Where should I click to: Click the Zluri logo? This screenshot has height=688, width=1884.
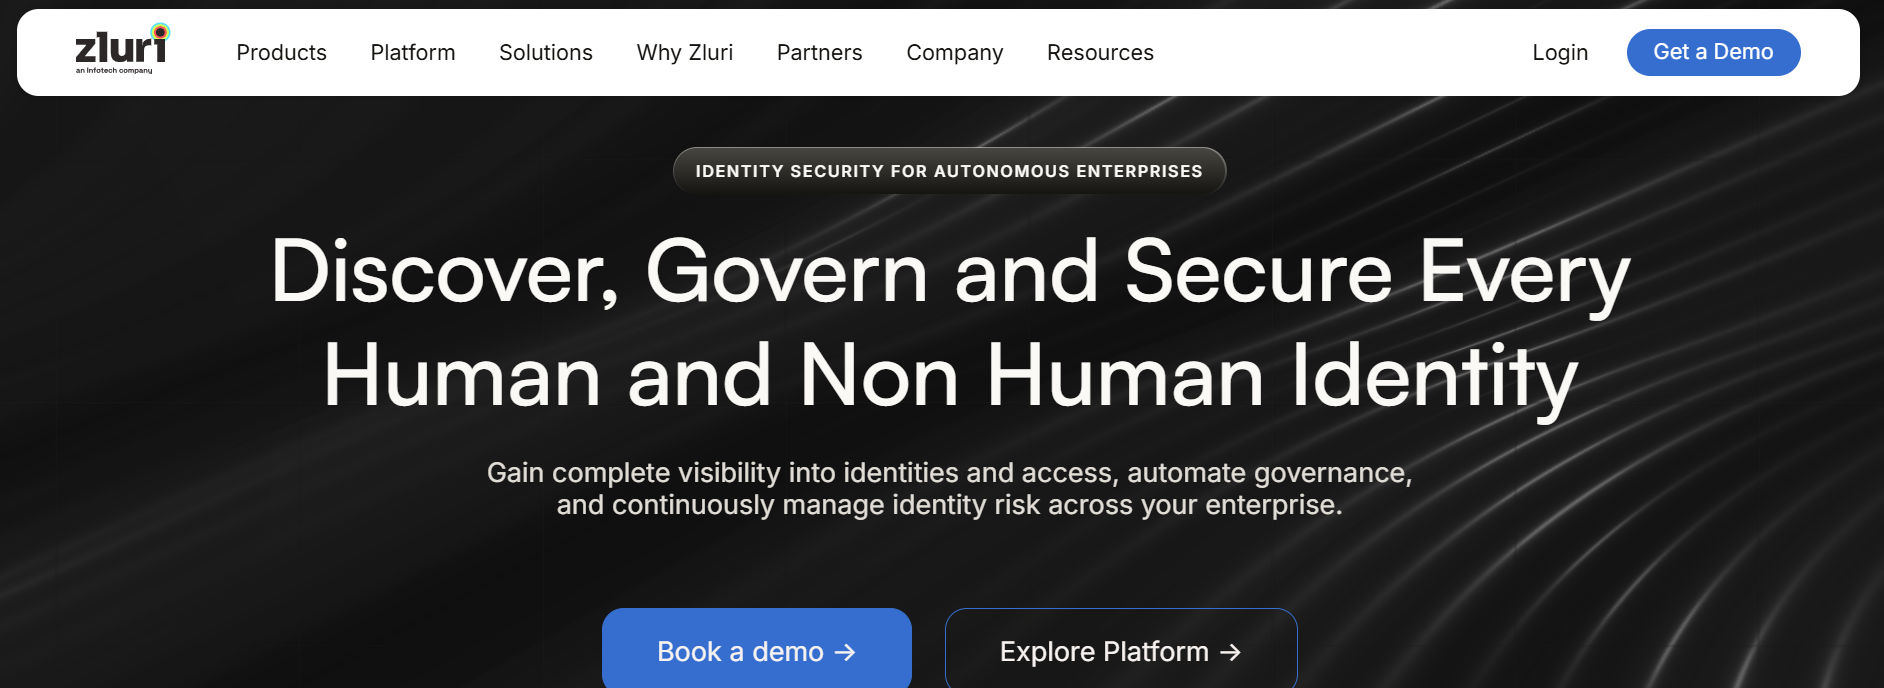[x=122, y=49]
